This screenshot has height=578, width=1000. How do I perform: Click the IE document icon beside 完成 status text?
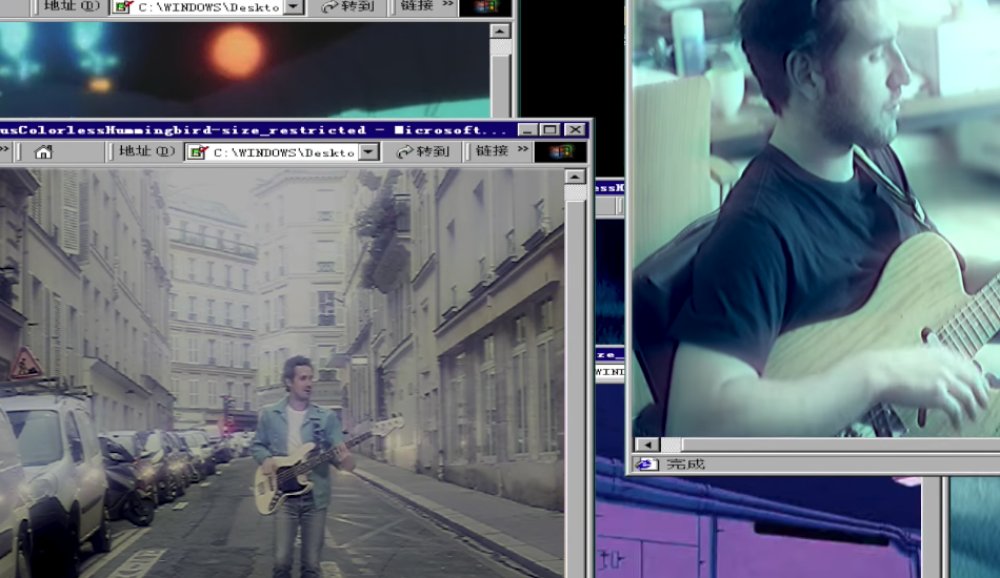(x=645, y=463)
